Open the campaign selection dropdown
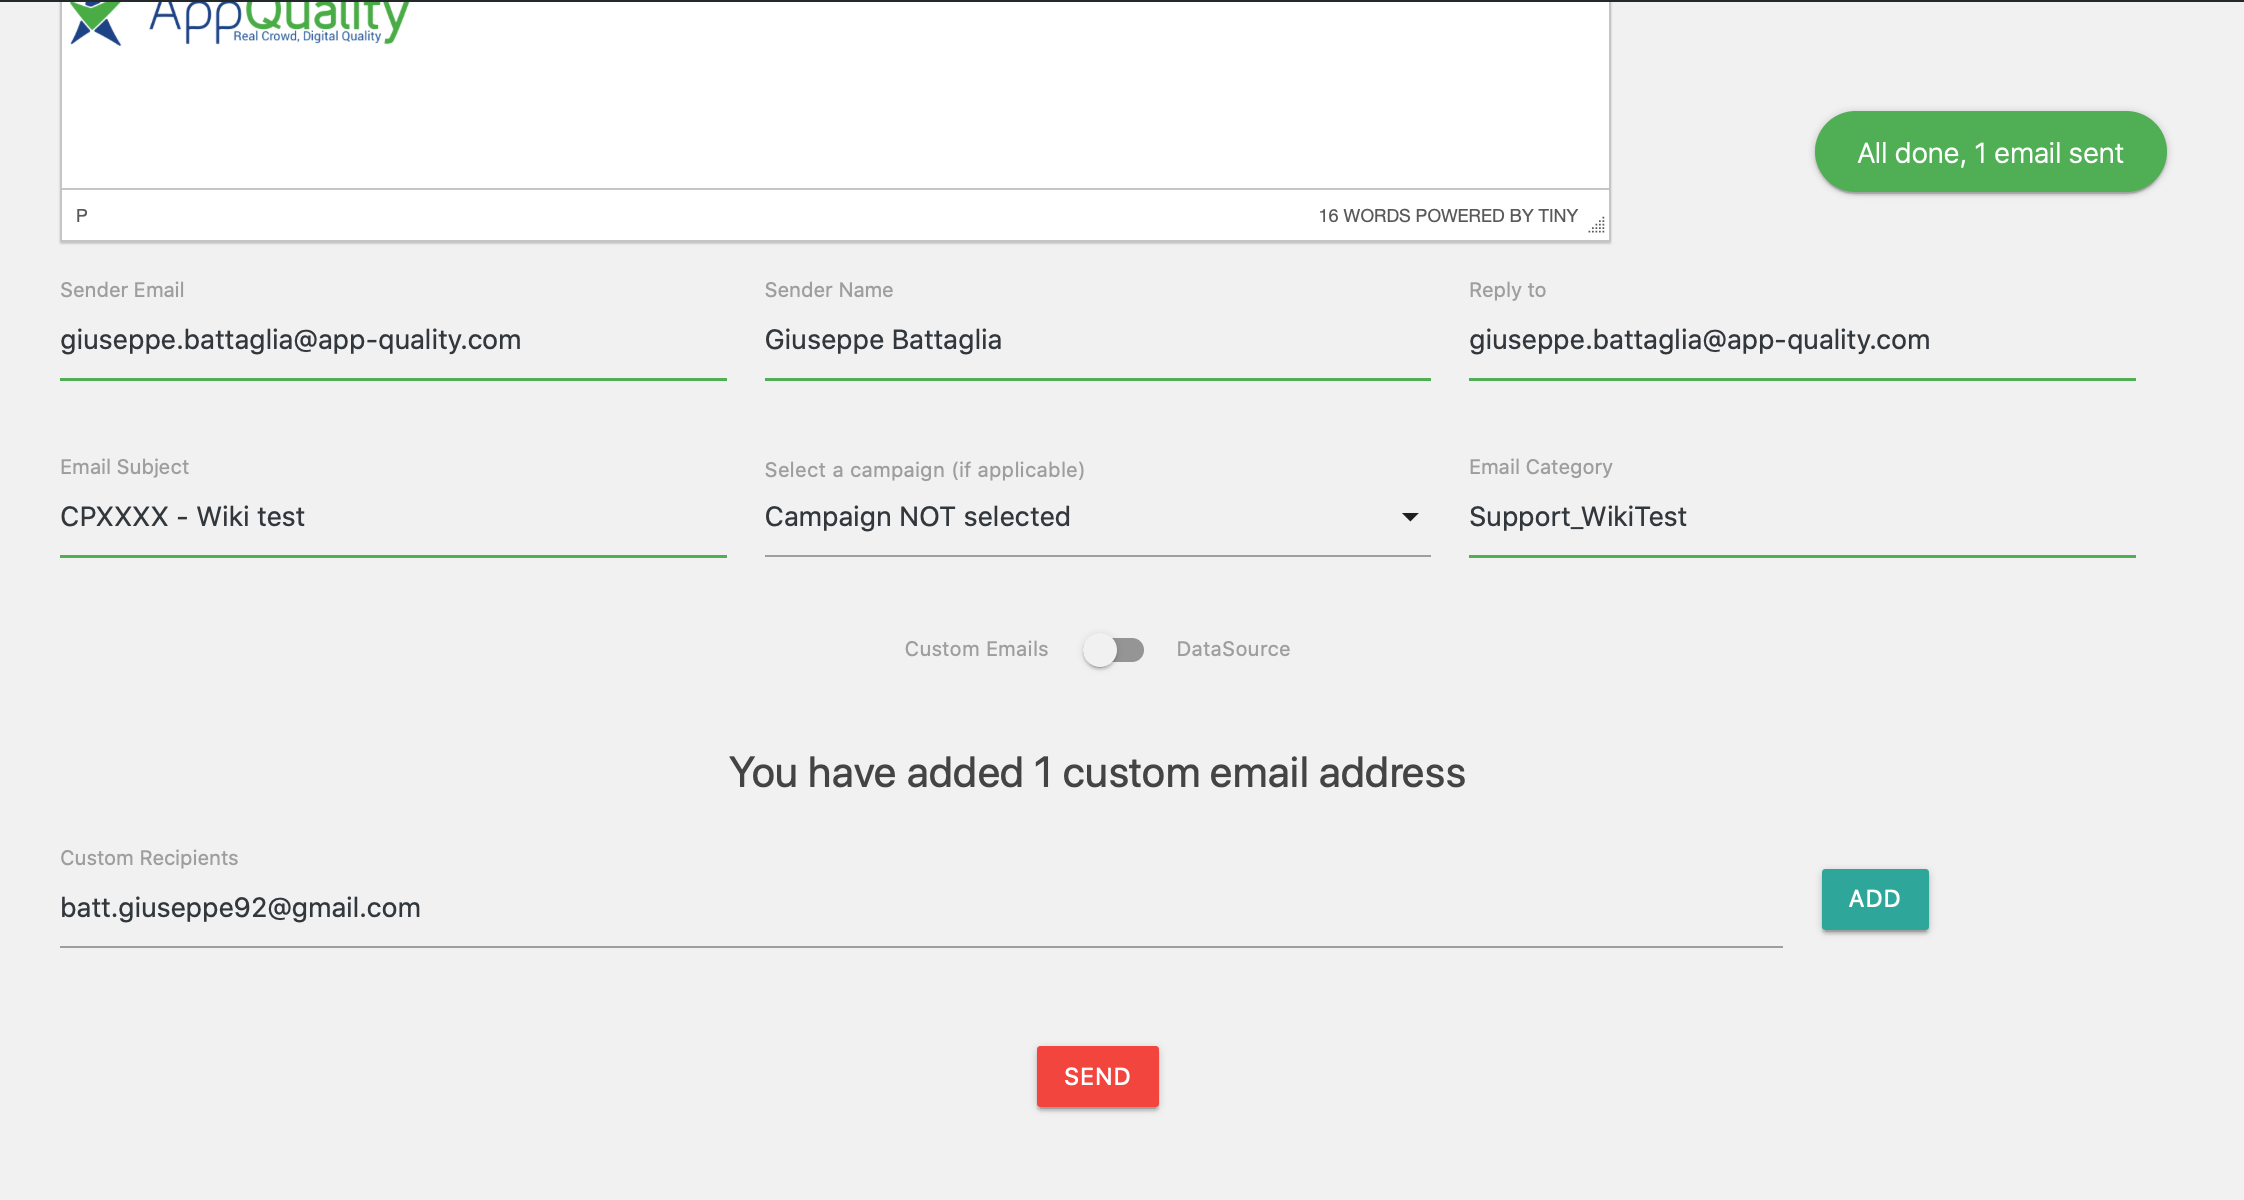2244x1200 pixels. point(1097,517)
